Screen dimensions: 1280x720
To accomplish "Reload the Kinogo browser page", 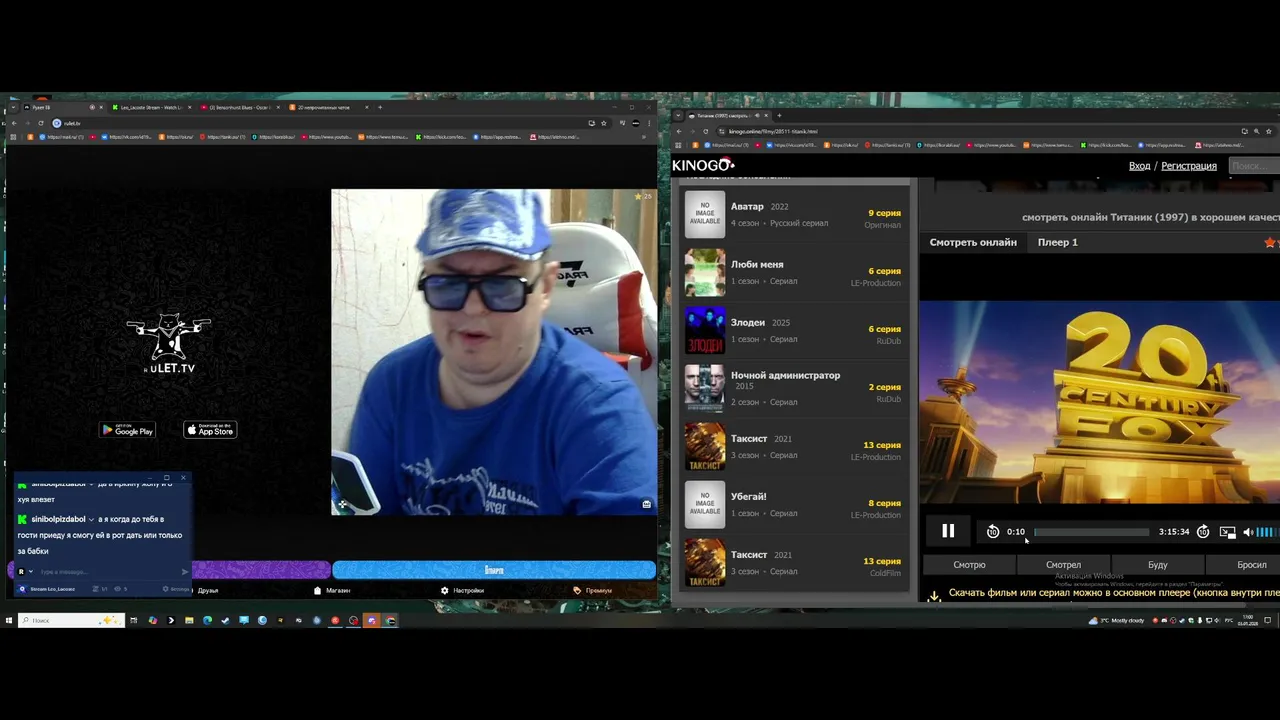I will [x=706, y=131].
